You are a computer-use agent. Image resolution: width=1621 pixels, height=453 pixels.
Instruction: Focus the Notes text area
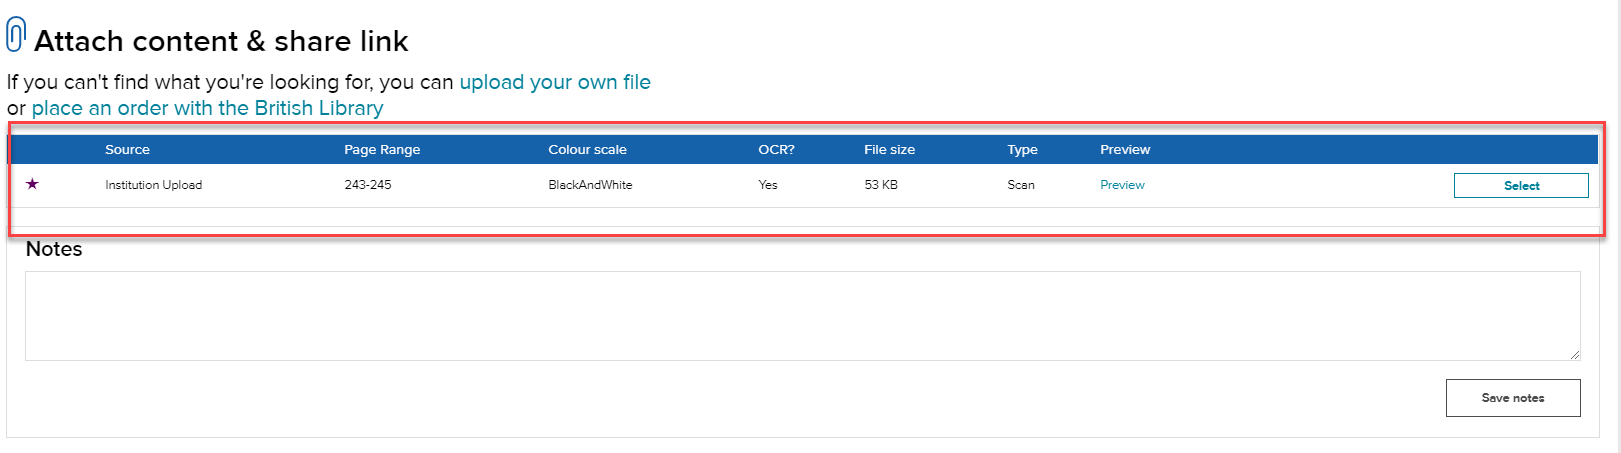(x=803, y=316)
